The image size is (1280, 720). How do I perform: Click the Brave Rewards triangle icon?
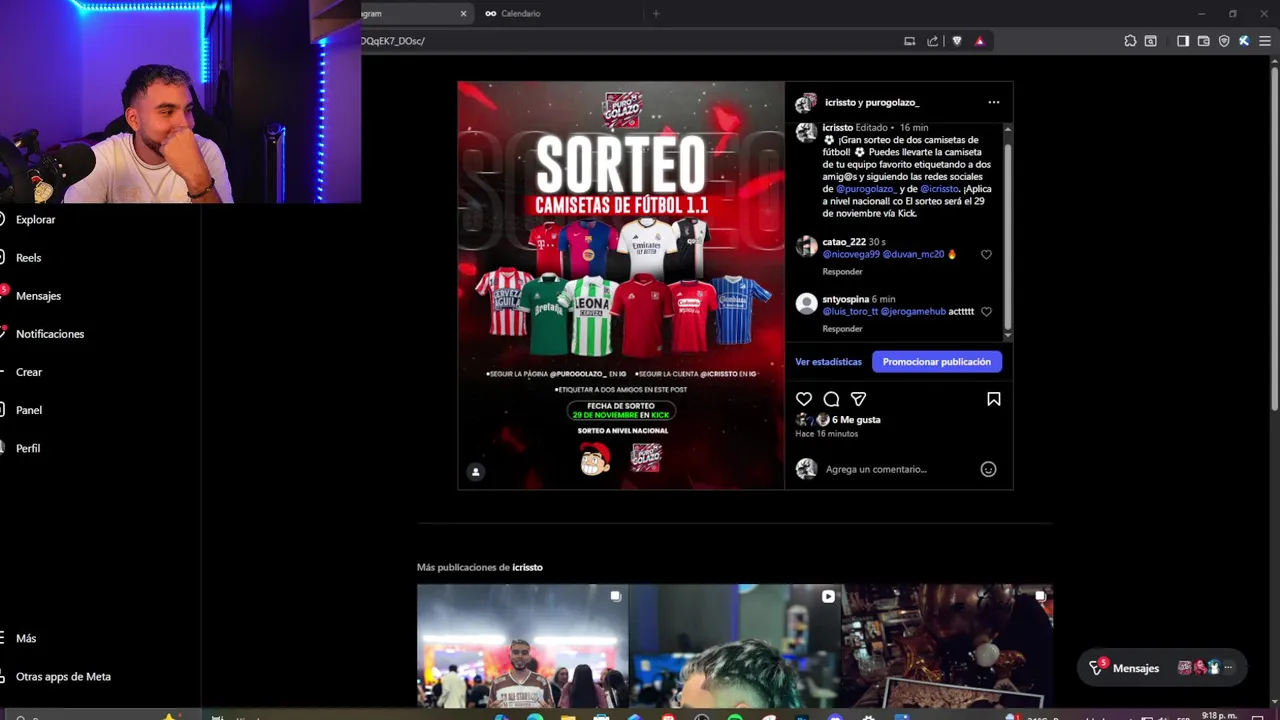[x=980, y=41]
